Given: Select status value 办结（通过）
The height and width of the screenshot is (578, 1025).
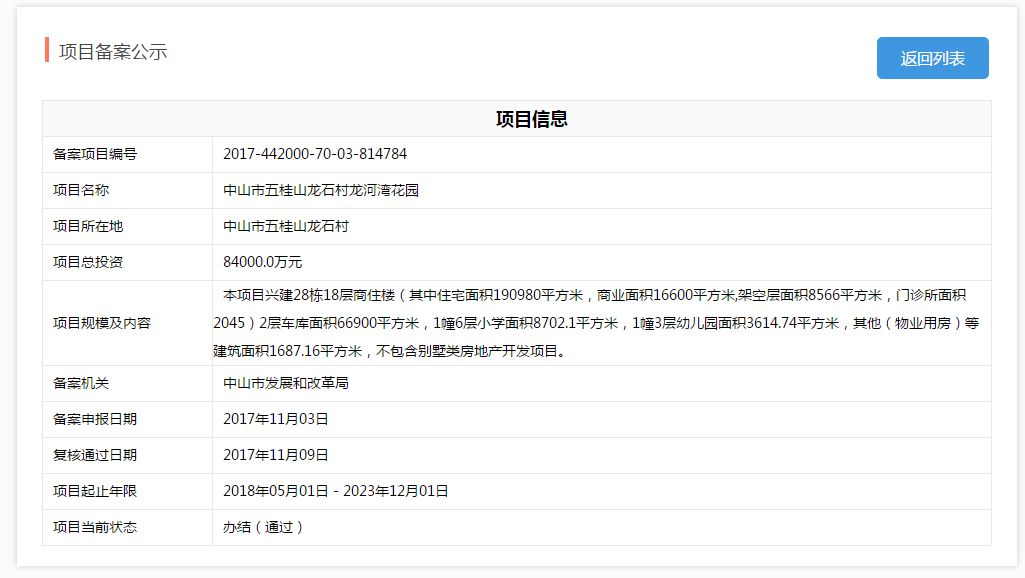Looking at the screenshot, I should point(263,527).
